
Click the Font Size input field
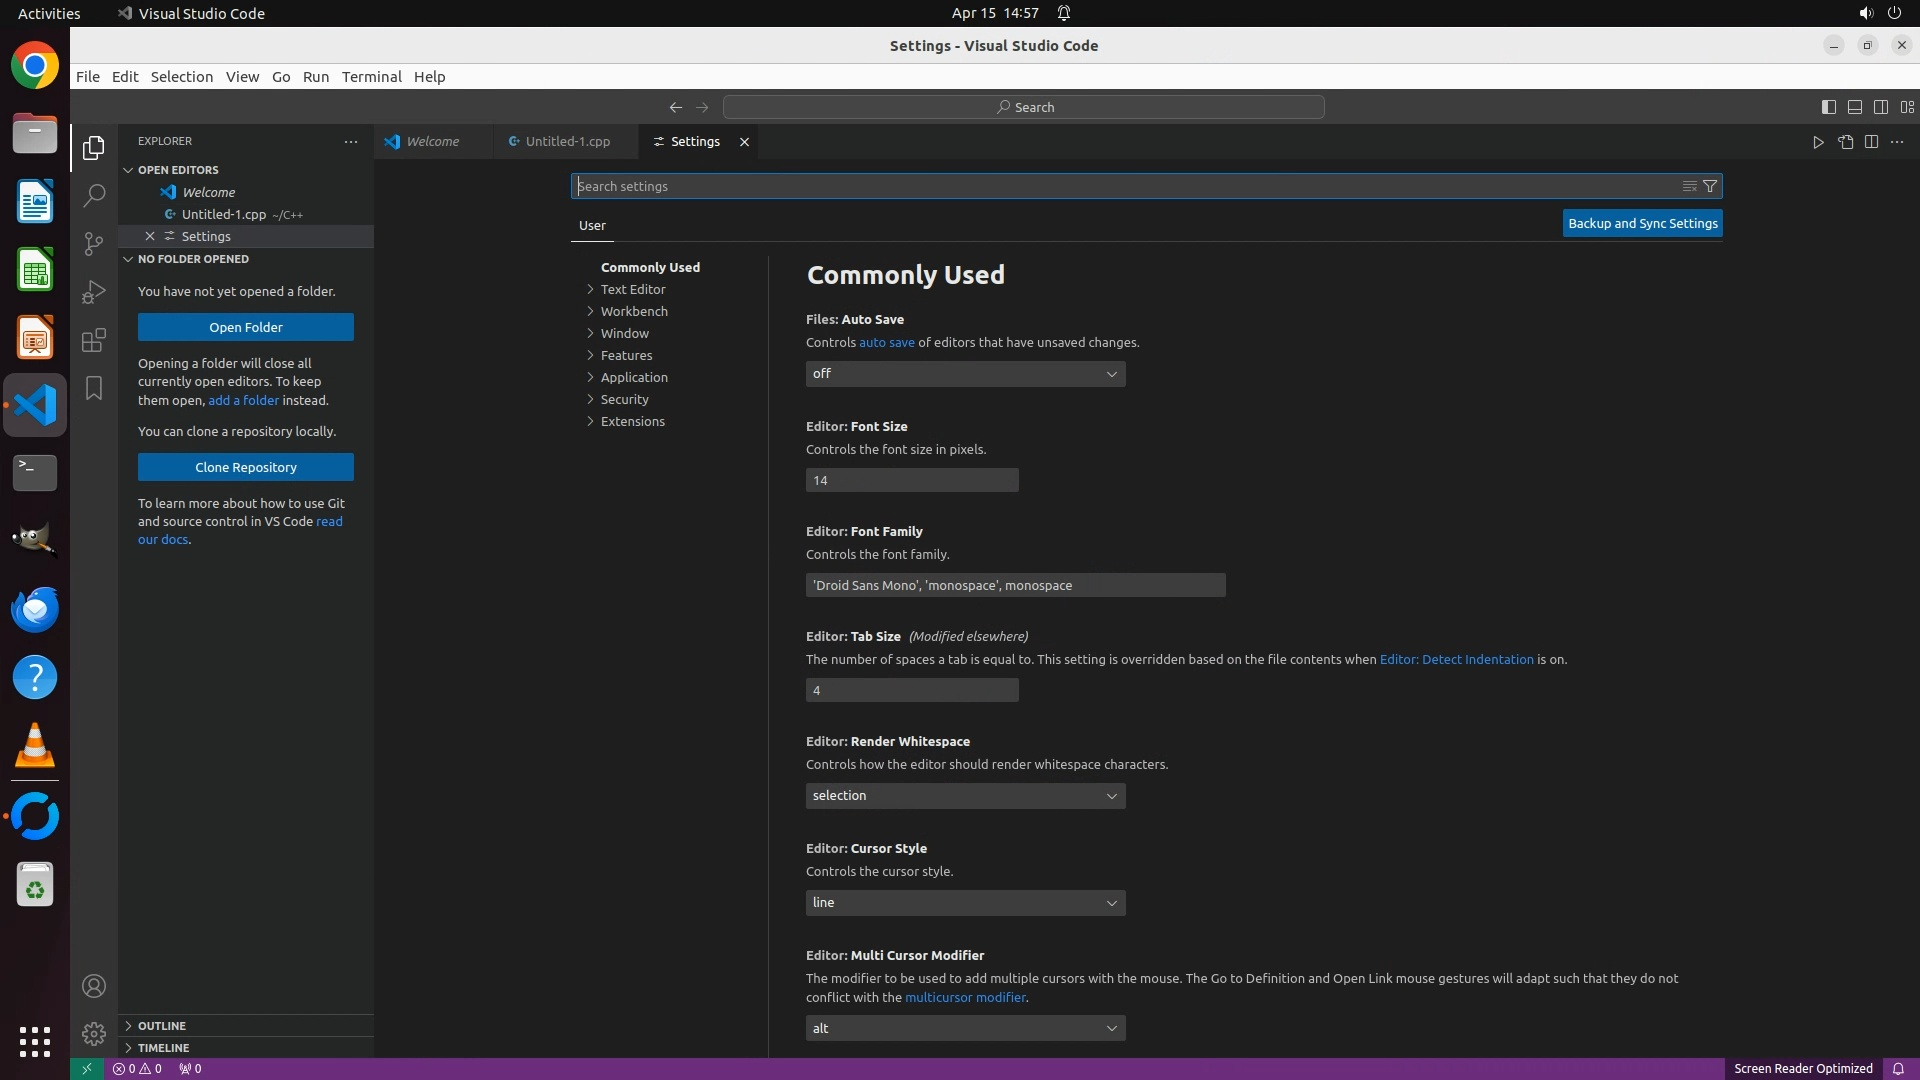click(911, 481)
